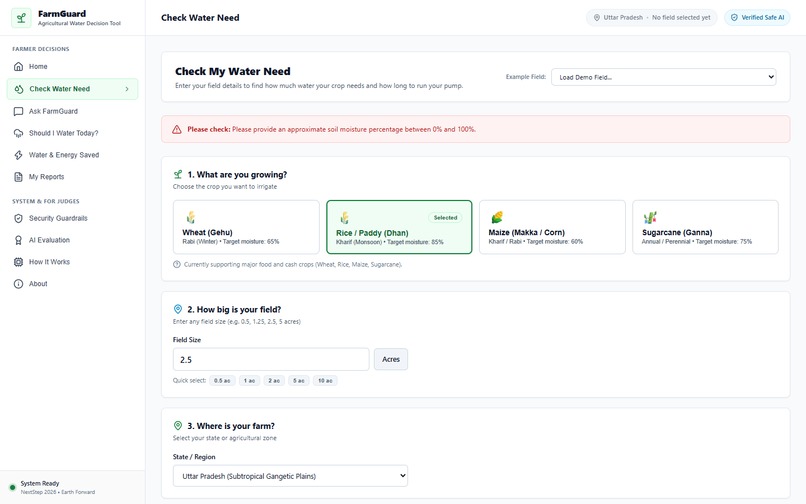Click the shield icon in Verified Safe AI
Screen dimensions: 806x504
[x=734, y=17]
